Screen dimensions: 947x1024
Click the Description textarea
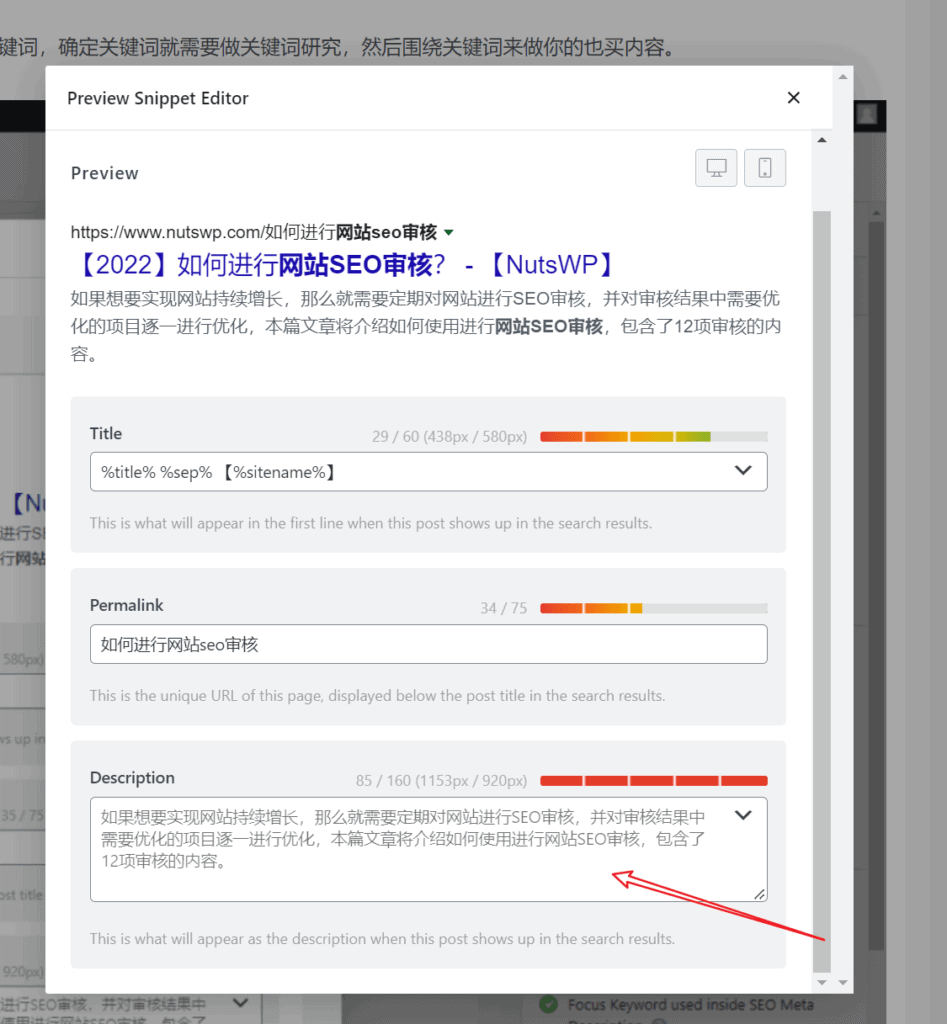point(428,850)
